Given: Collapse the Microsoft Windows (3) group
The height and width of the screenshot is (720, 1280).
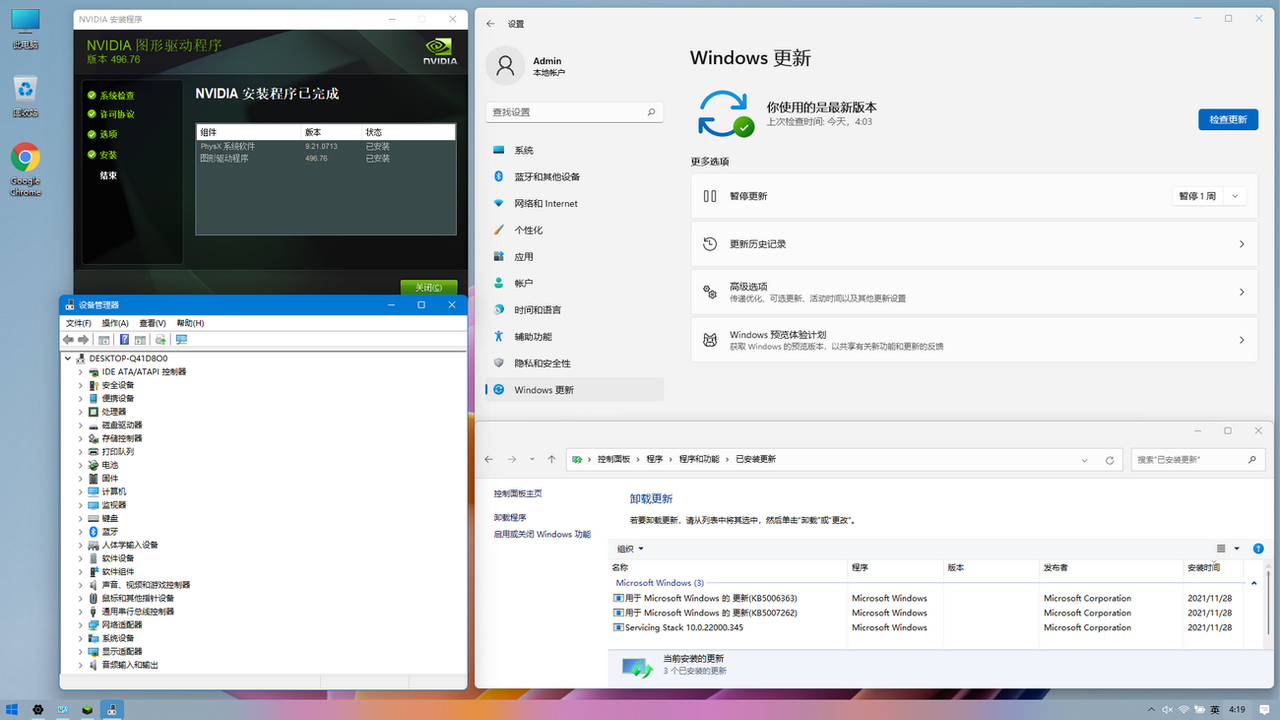Looking at the screenshot, I should 1254,583.
